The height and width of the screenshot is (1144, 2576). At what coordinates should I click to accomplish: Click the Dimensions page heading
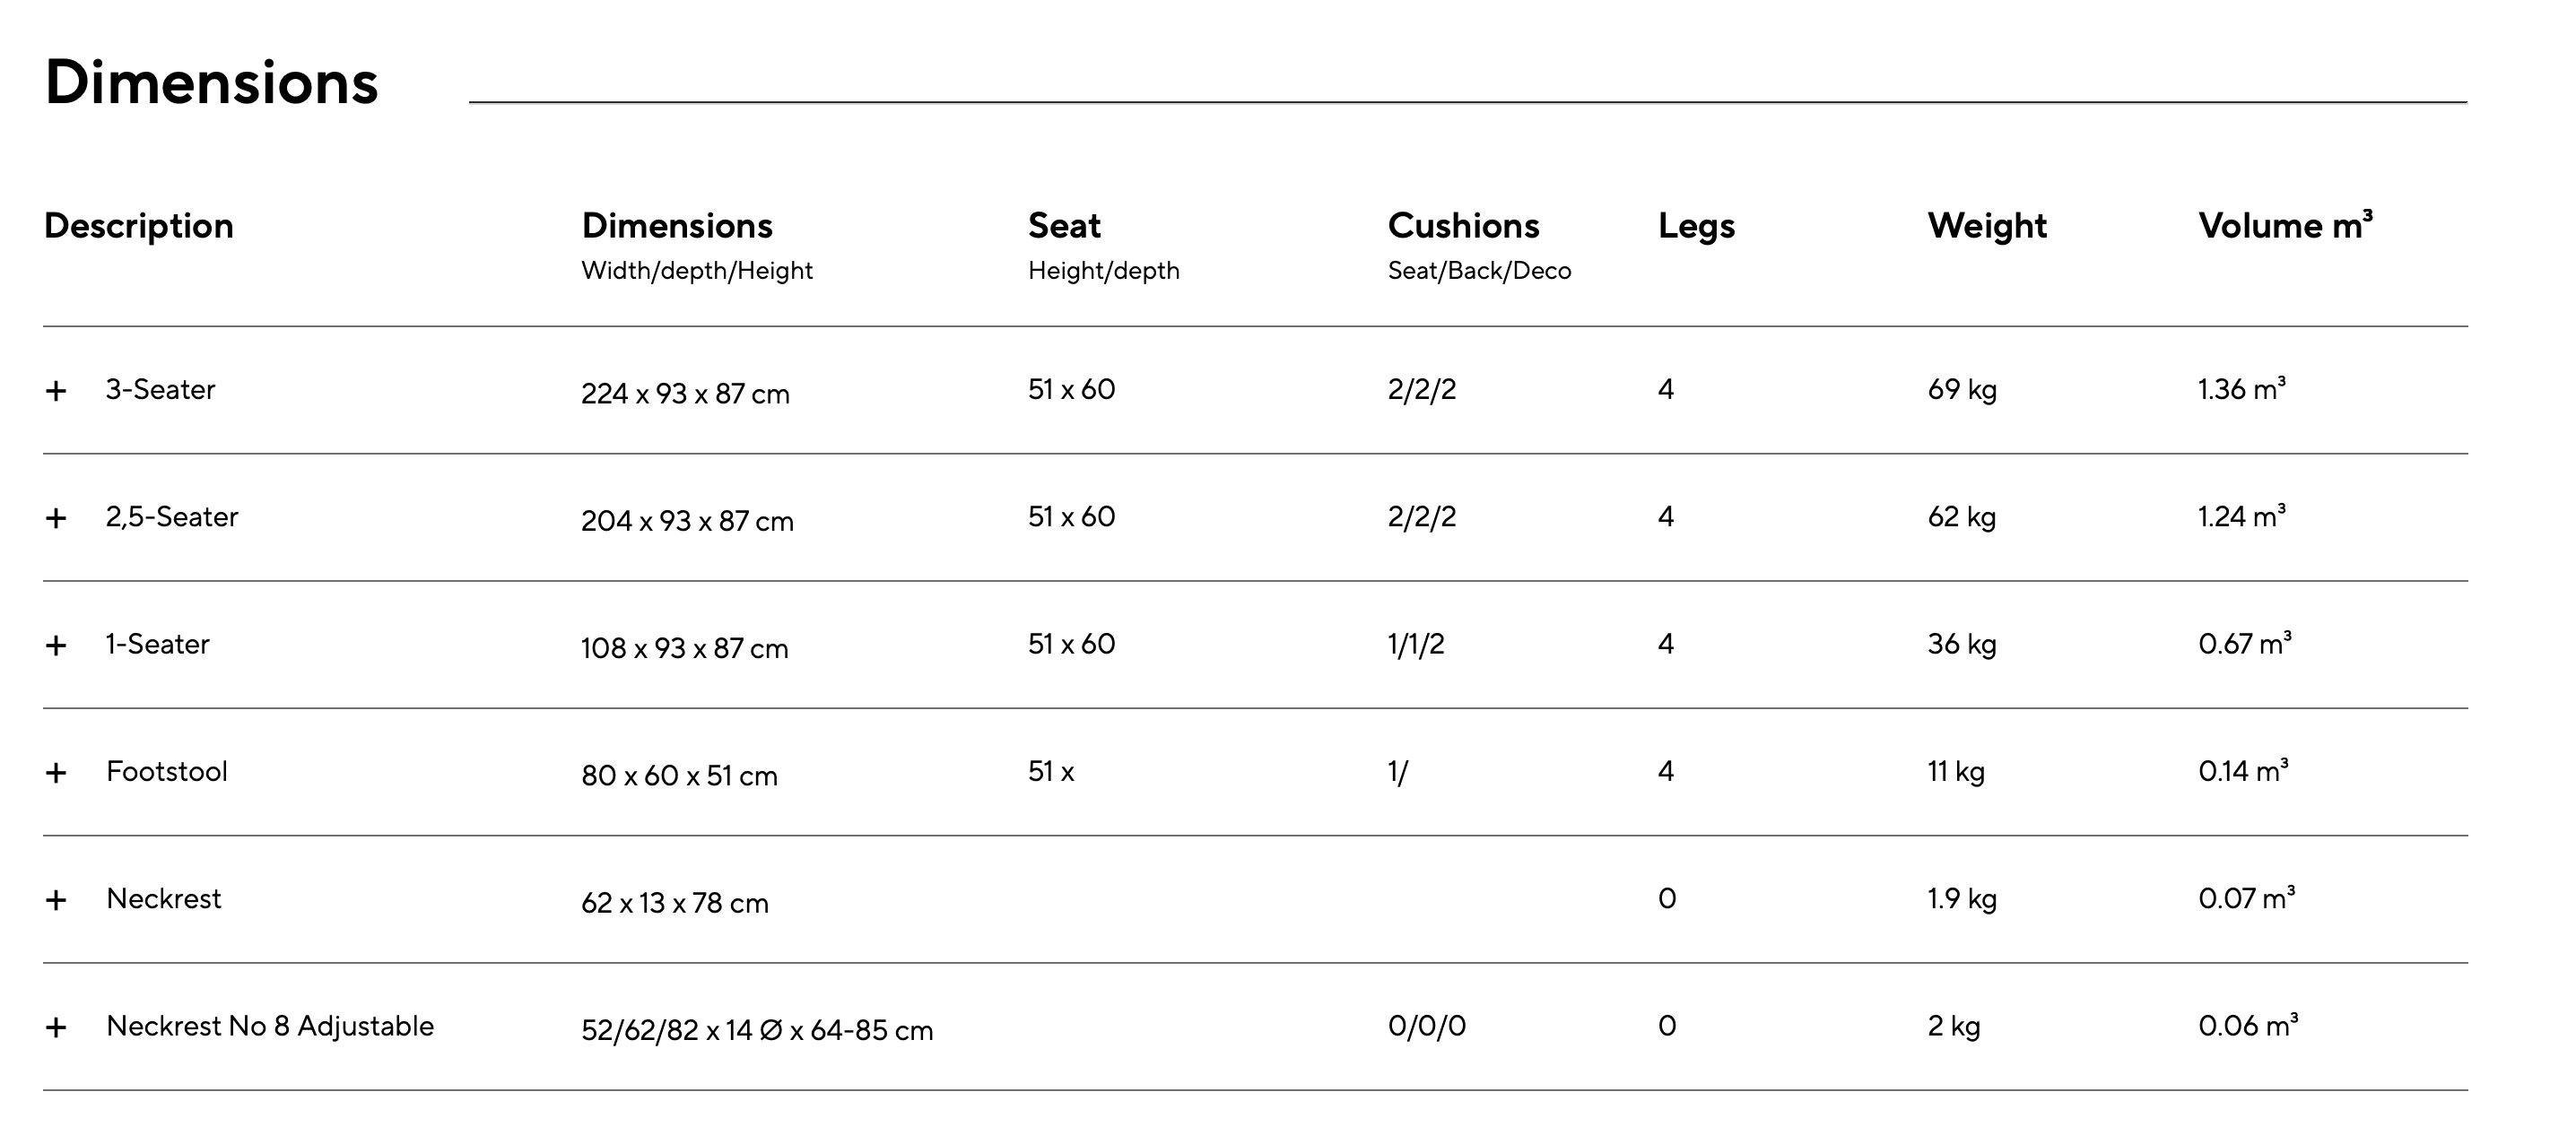[212, 82]
